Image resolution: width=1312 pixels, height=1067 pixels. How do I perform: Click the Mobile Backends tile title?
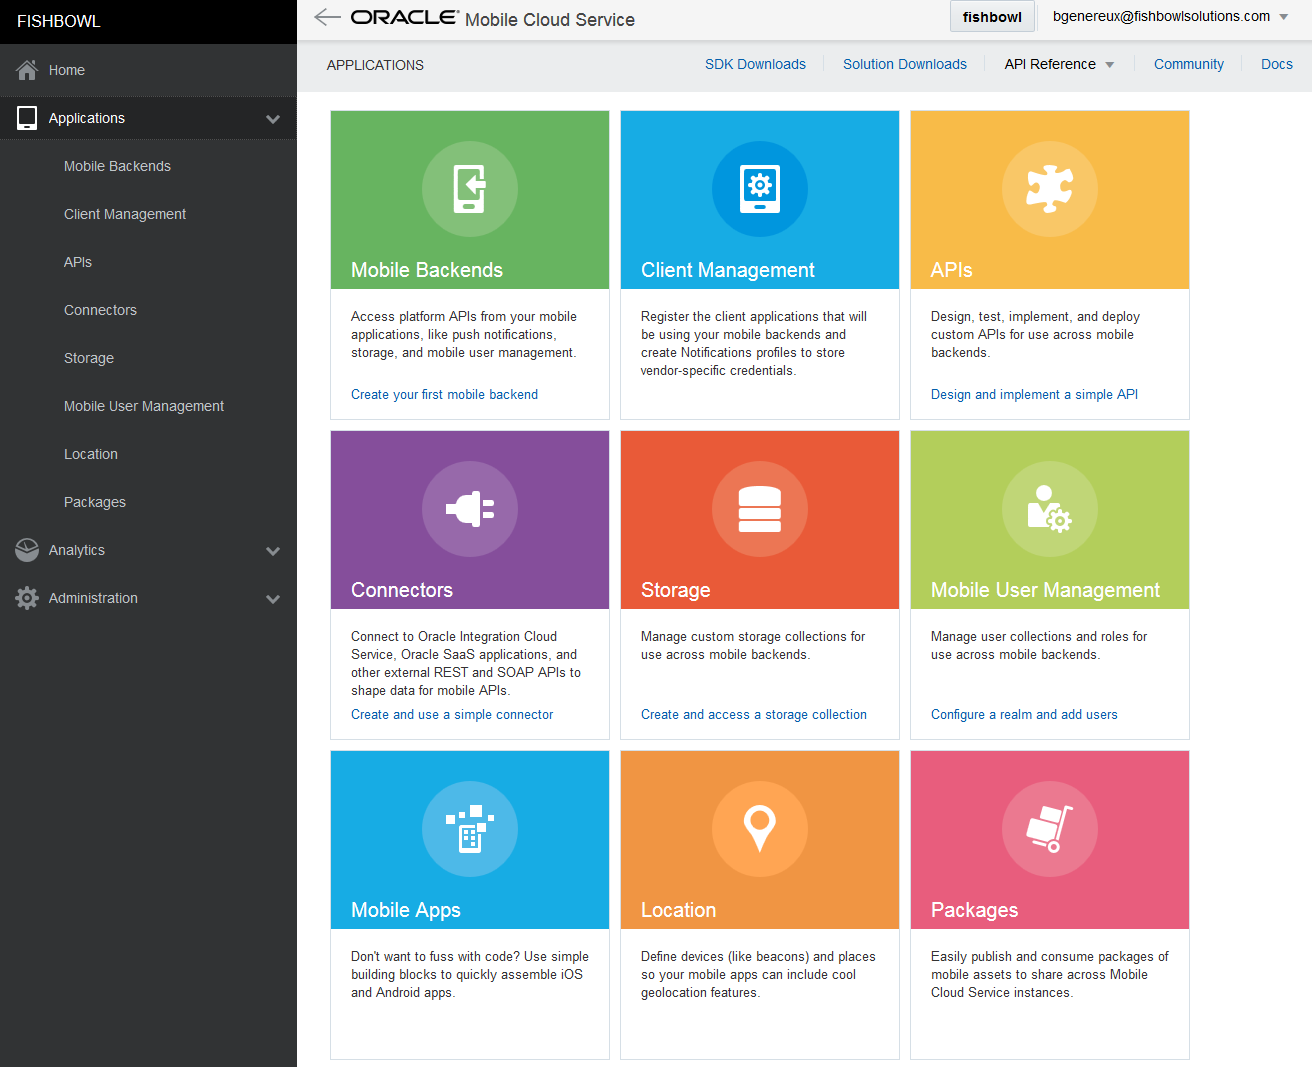427,270
